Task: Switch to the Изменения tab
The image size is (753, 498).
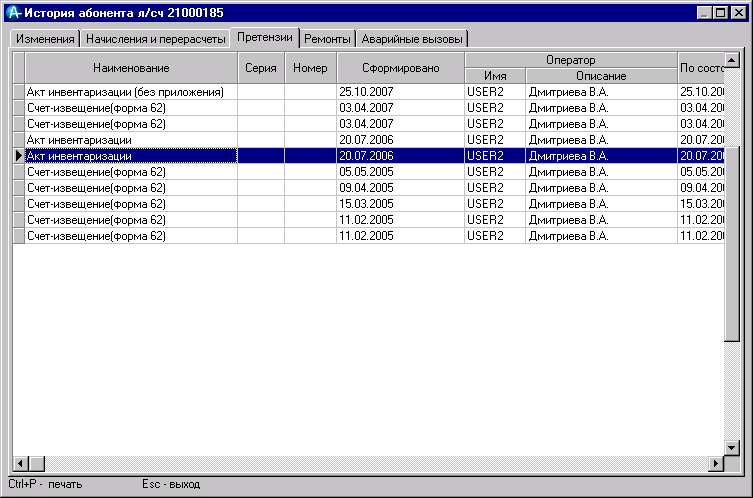Action: tap(45, 39)
